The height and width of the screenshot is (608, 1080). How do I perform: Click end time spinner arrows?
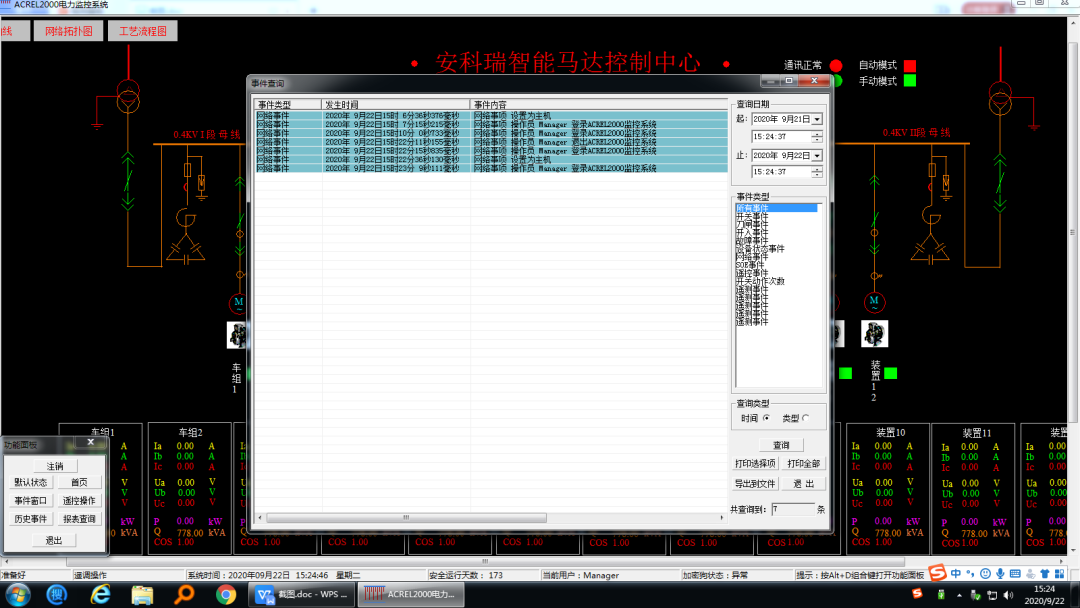(817, 172)
